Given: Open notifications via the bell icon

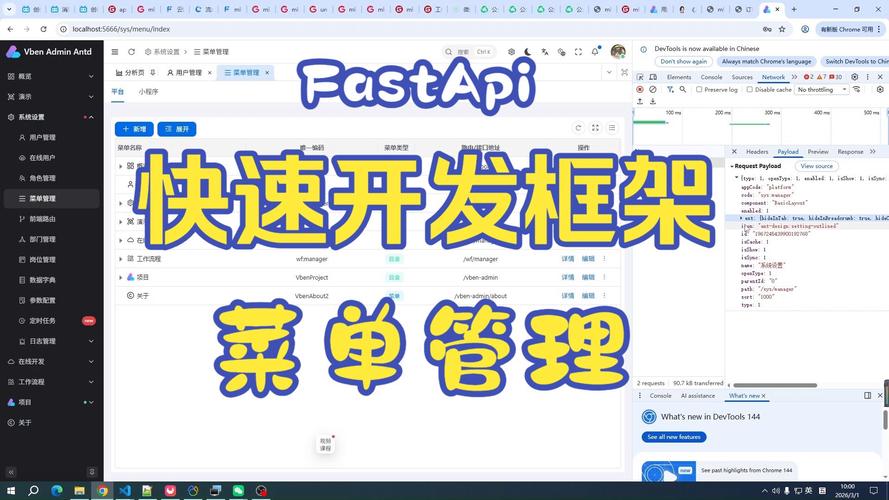Looking at the screenshot, I should [595, 52].
